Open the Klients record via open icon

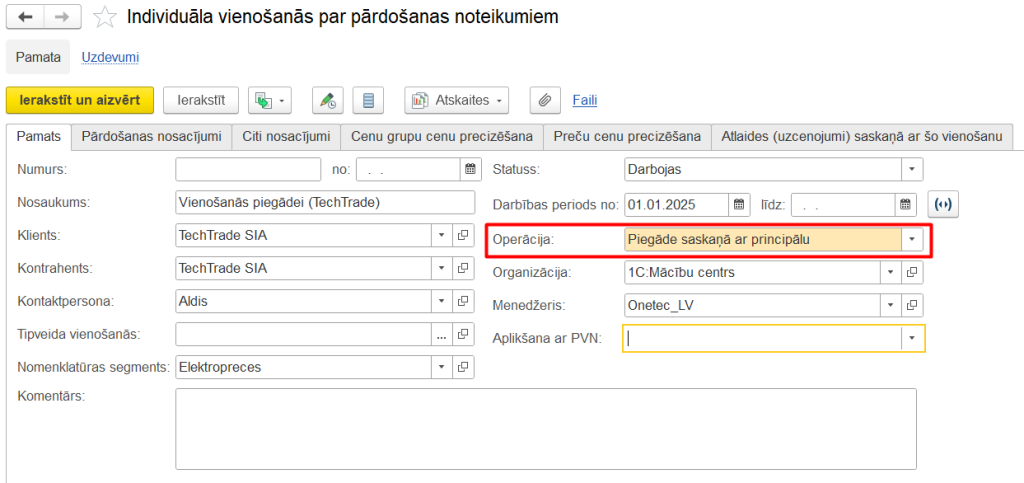(463, 236)
